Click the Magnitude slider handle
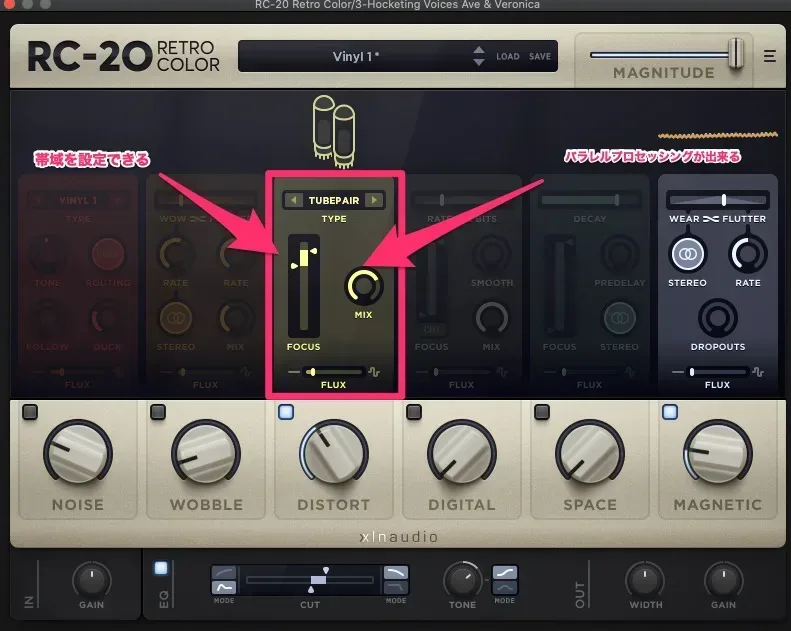Screen dimensions: 791x631 pyautogui.click(x=736, y=53)
